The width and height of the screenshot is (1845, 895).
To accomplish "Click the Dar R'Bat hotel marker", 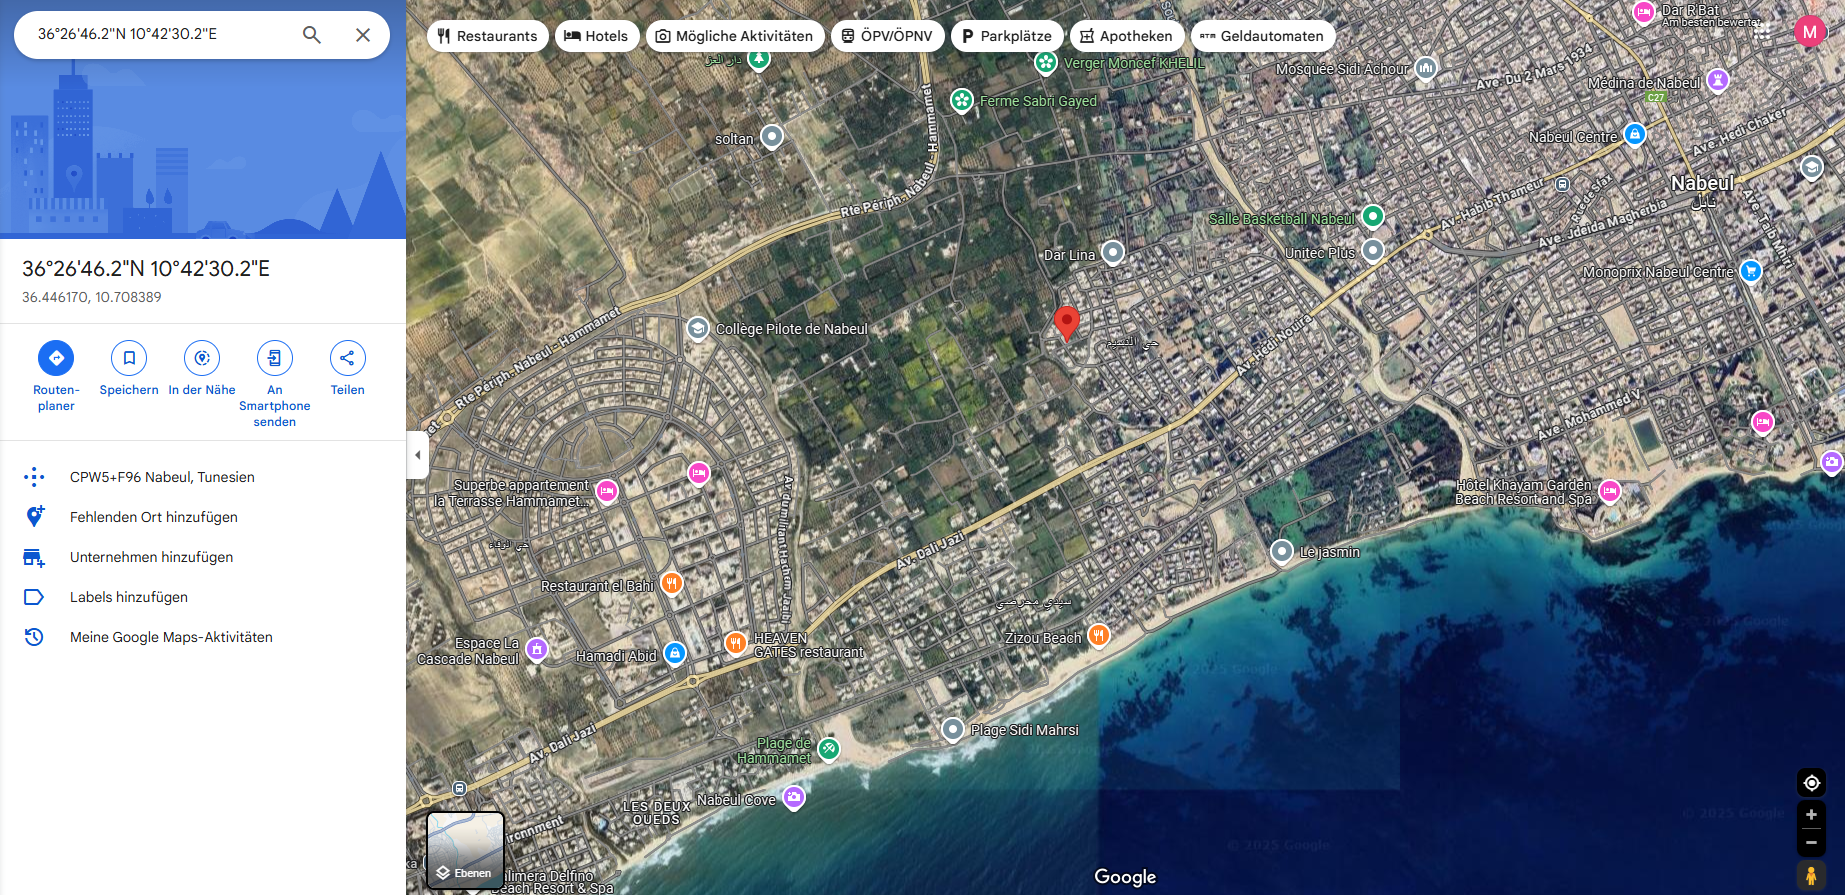I will (1643, 12).
